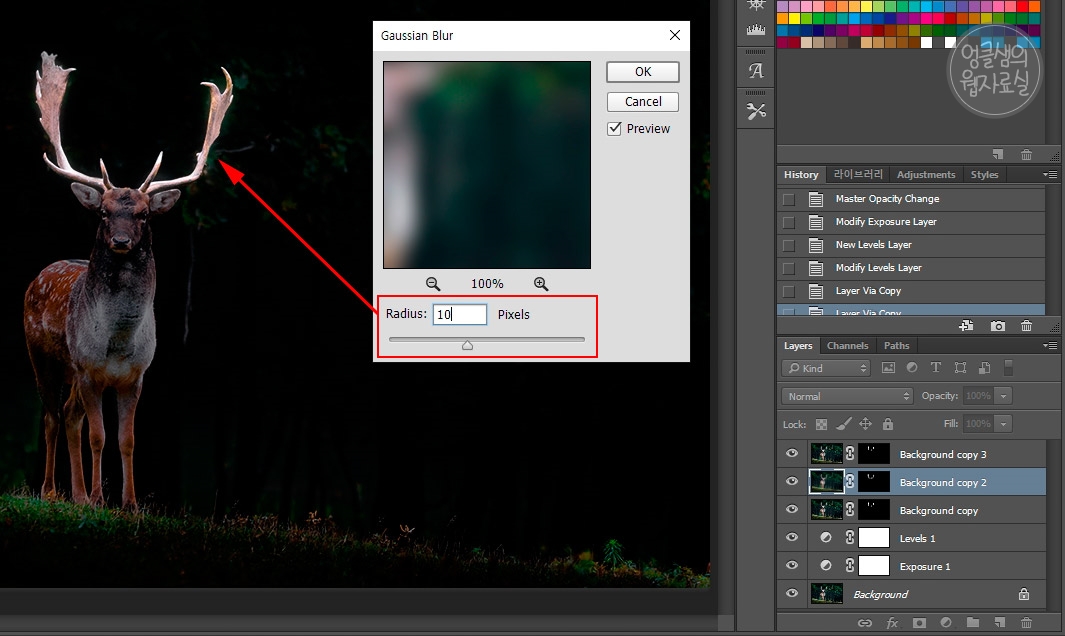The width and height of the screenshot is (1065, 636).
Task: Hide the Background copy layer
Action: pyautogui.click(x=792, y=510)
